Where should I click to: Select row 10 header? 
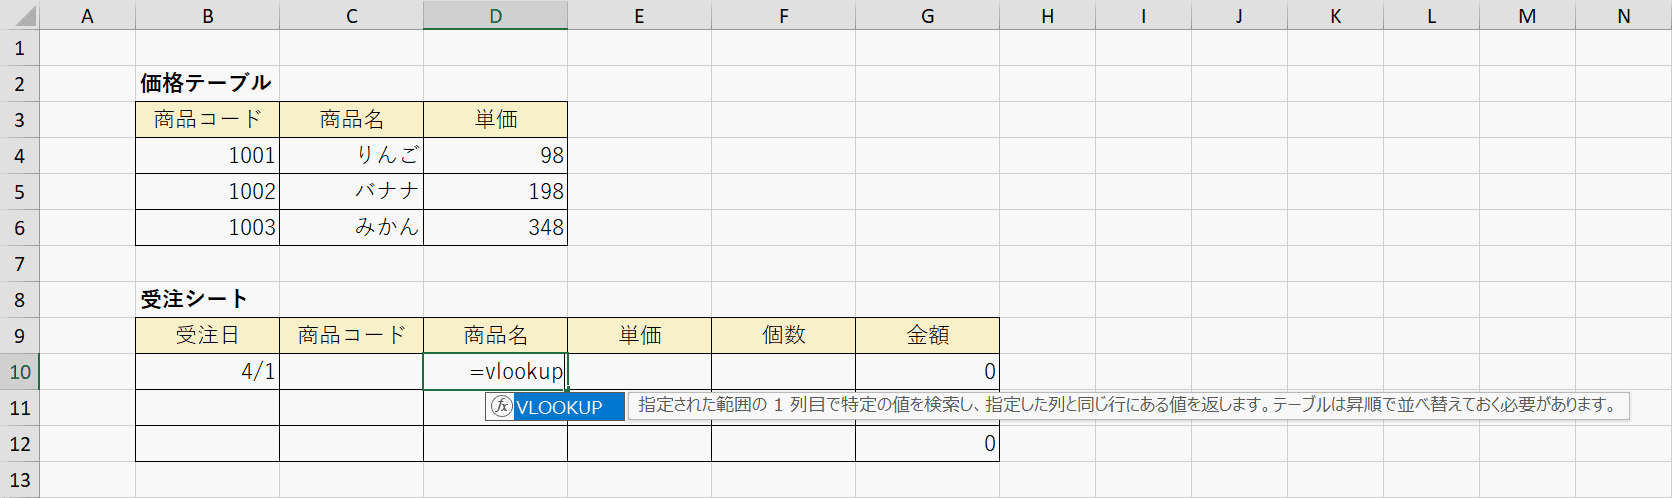click(x=20, y=372)
